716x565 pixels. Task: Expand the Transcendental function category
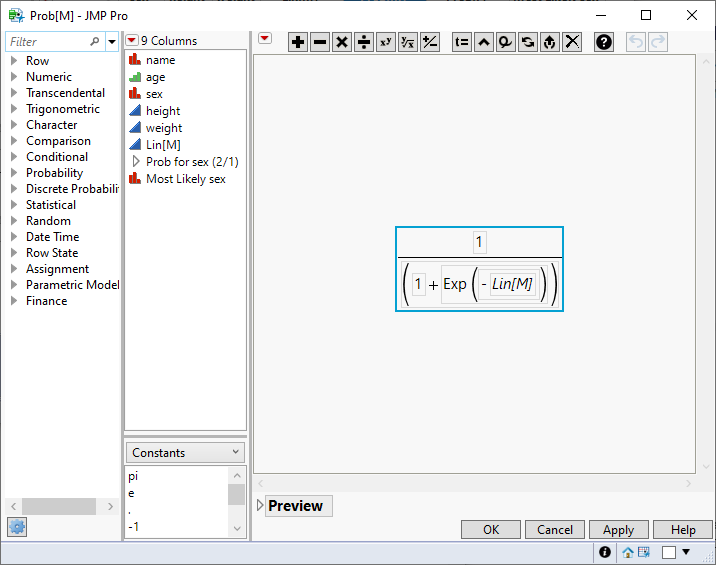tap(14, 93)
